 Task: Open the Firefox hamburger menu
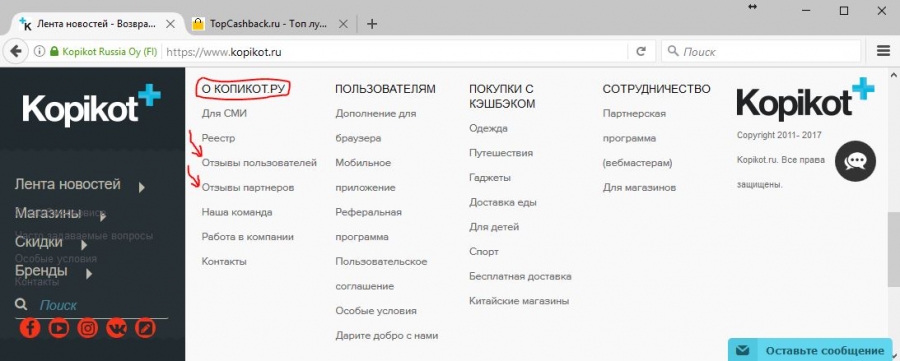(x=883, y=51)
